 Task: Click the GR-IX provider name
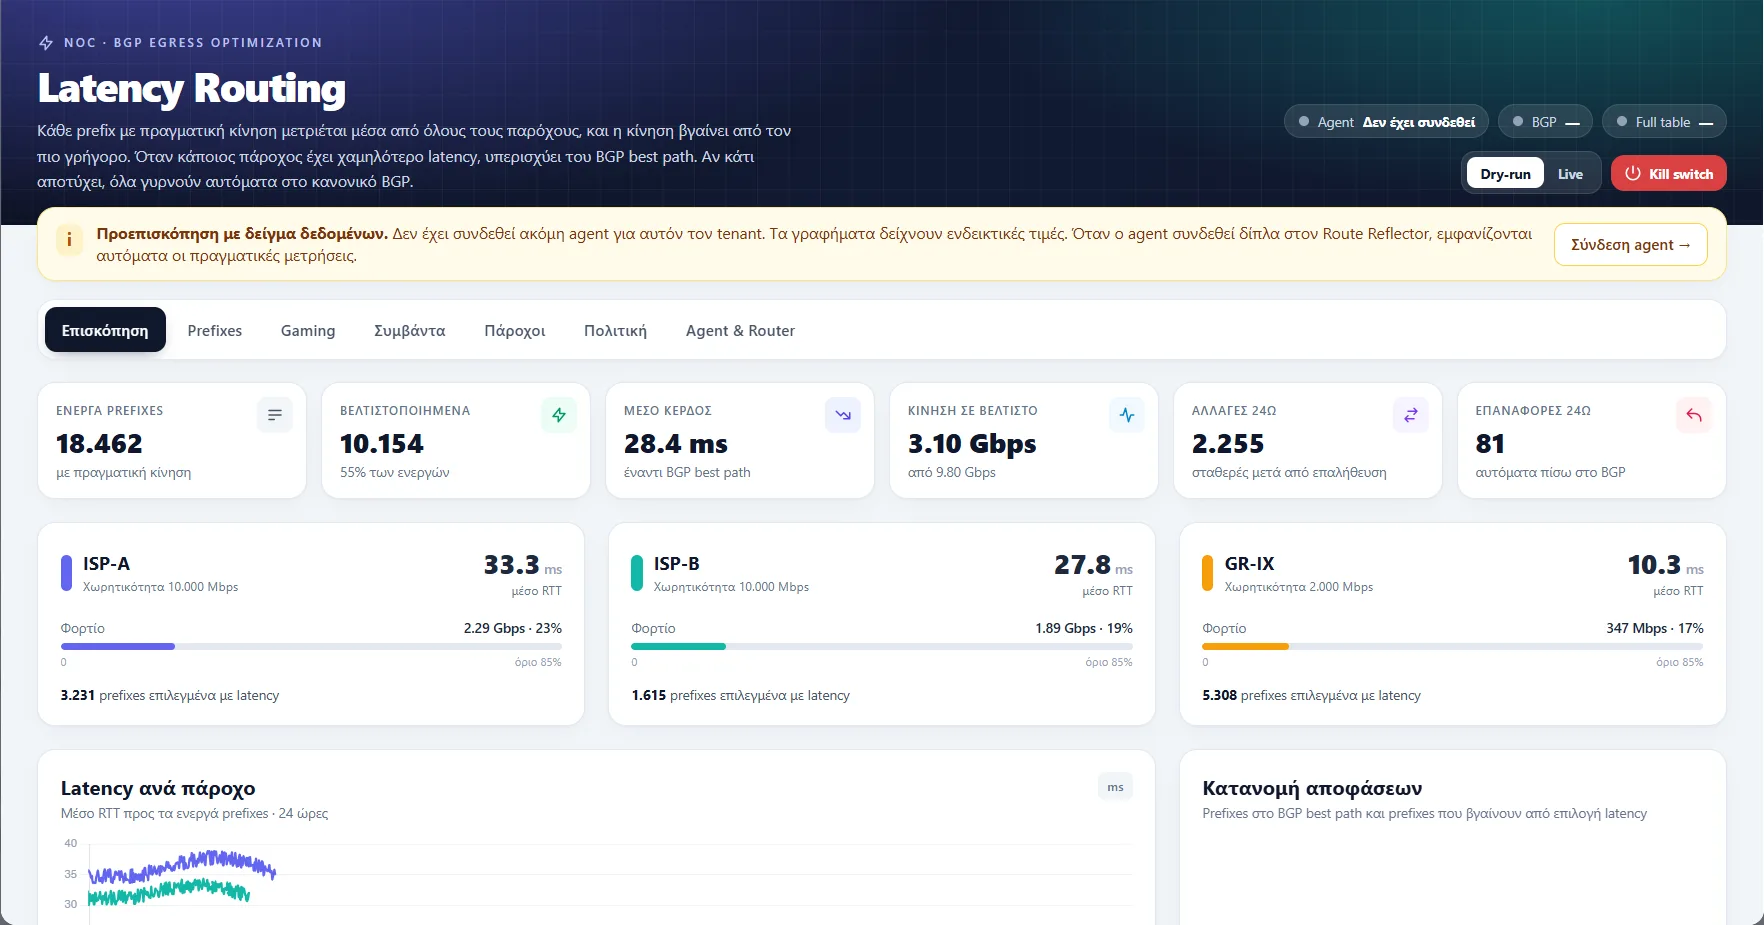tap(1250, 564)
